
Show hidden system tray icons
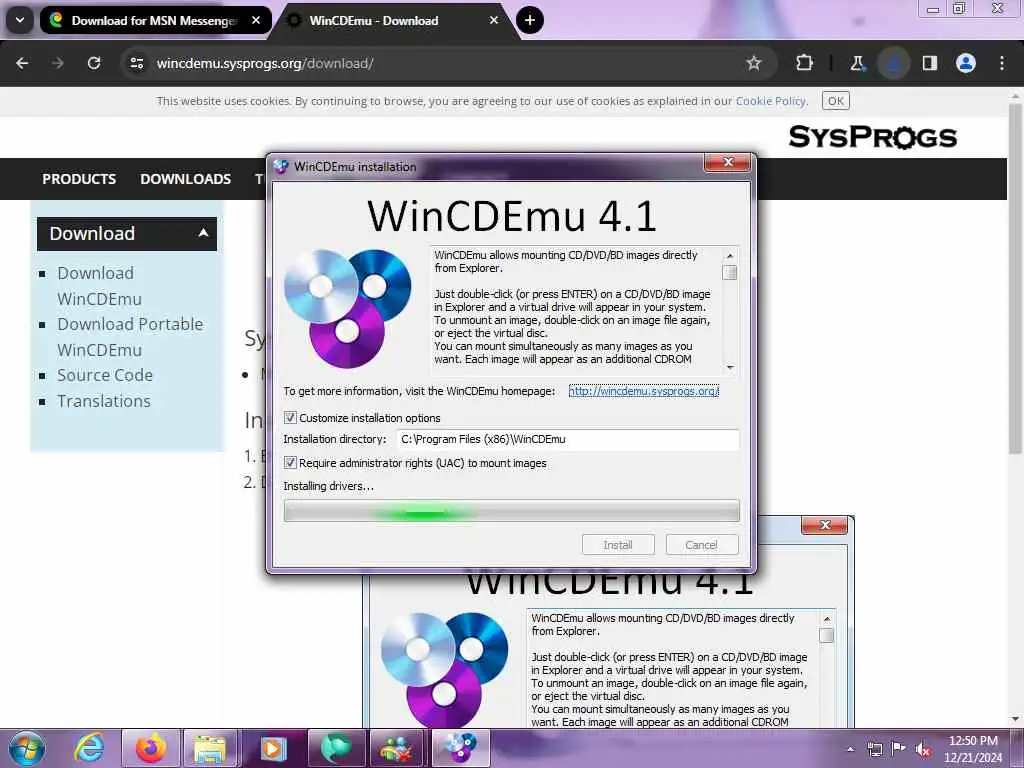tap(850, 749)
